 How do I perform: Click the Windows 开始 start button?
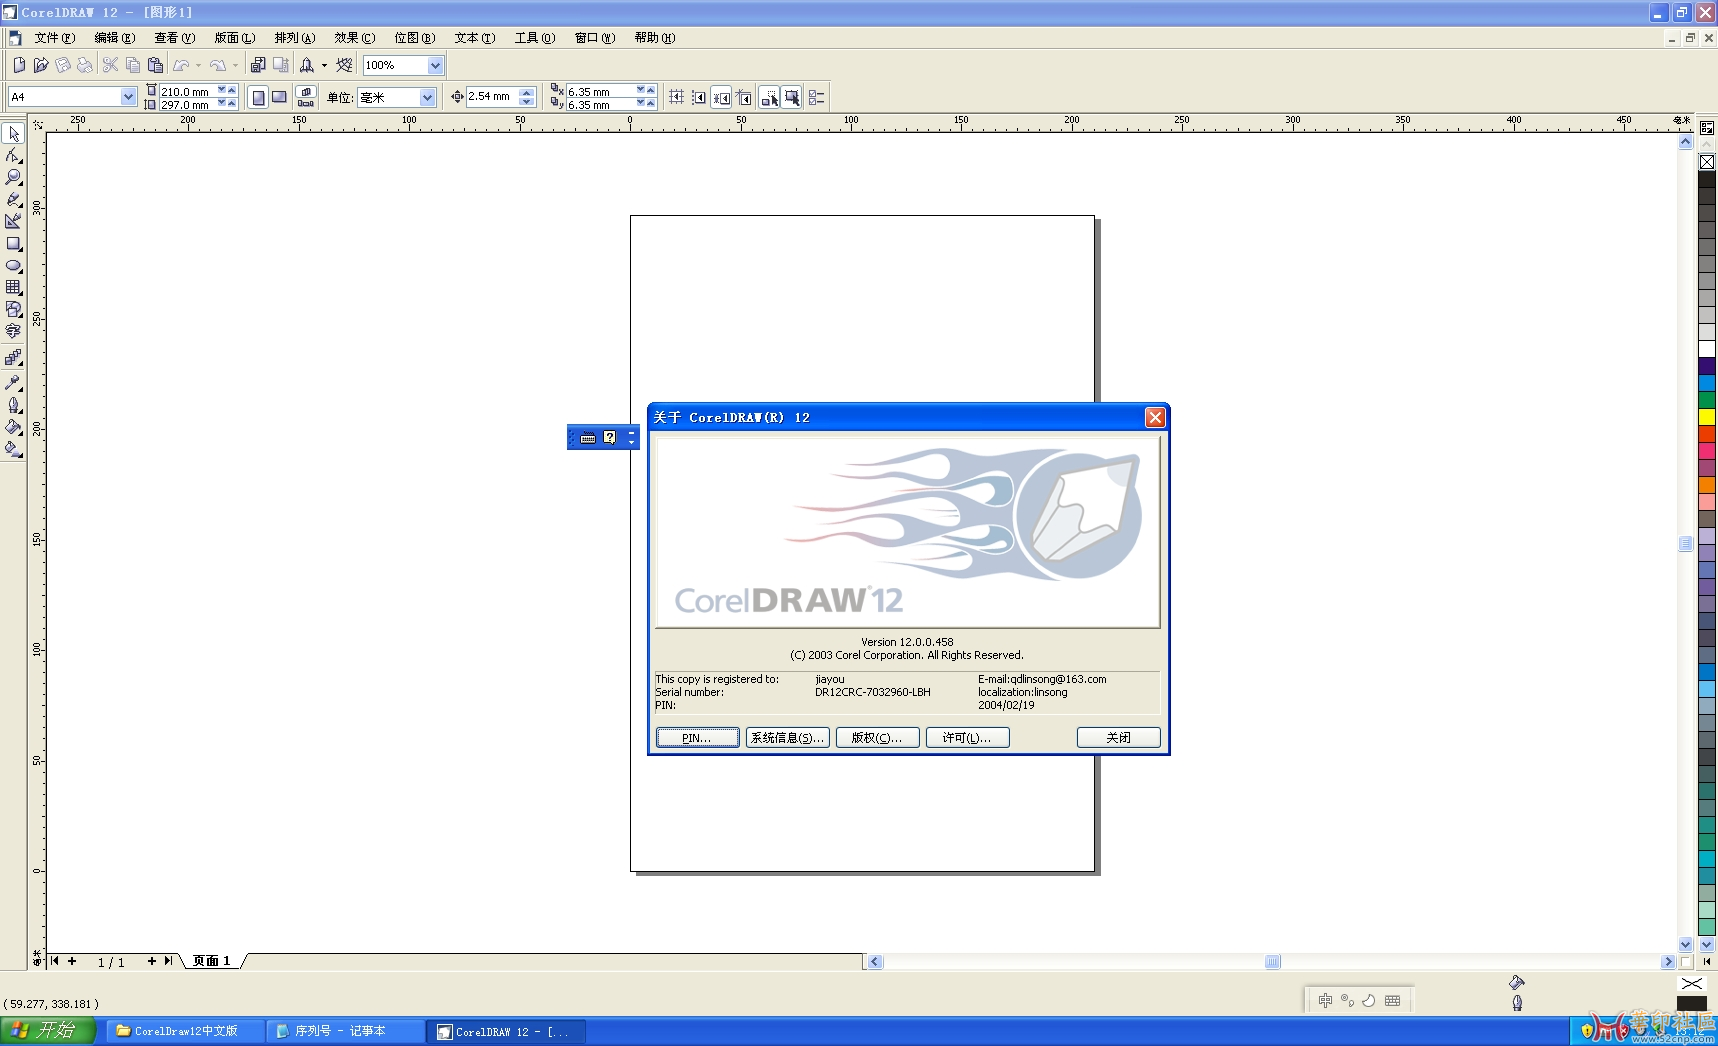[x=48, y=1031]
